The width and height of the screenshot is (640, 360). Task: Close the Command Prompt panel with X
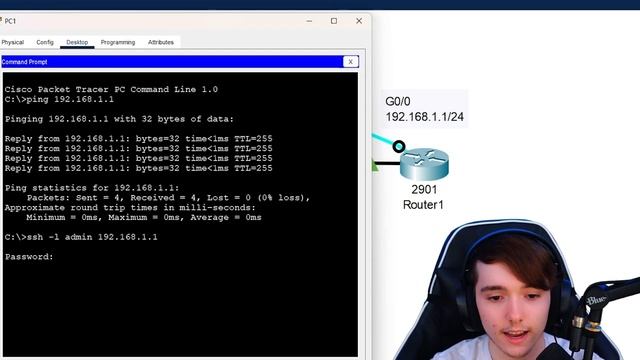click(351, 62)
